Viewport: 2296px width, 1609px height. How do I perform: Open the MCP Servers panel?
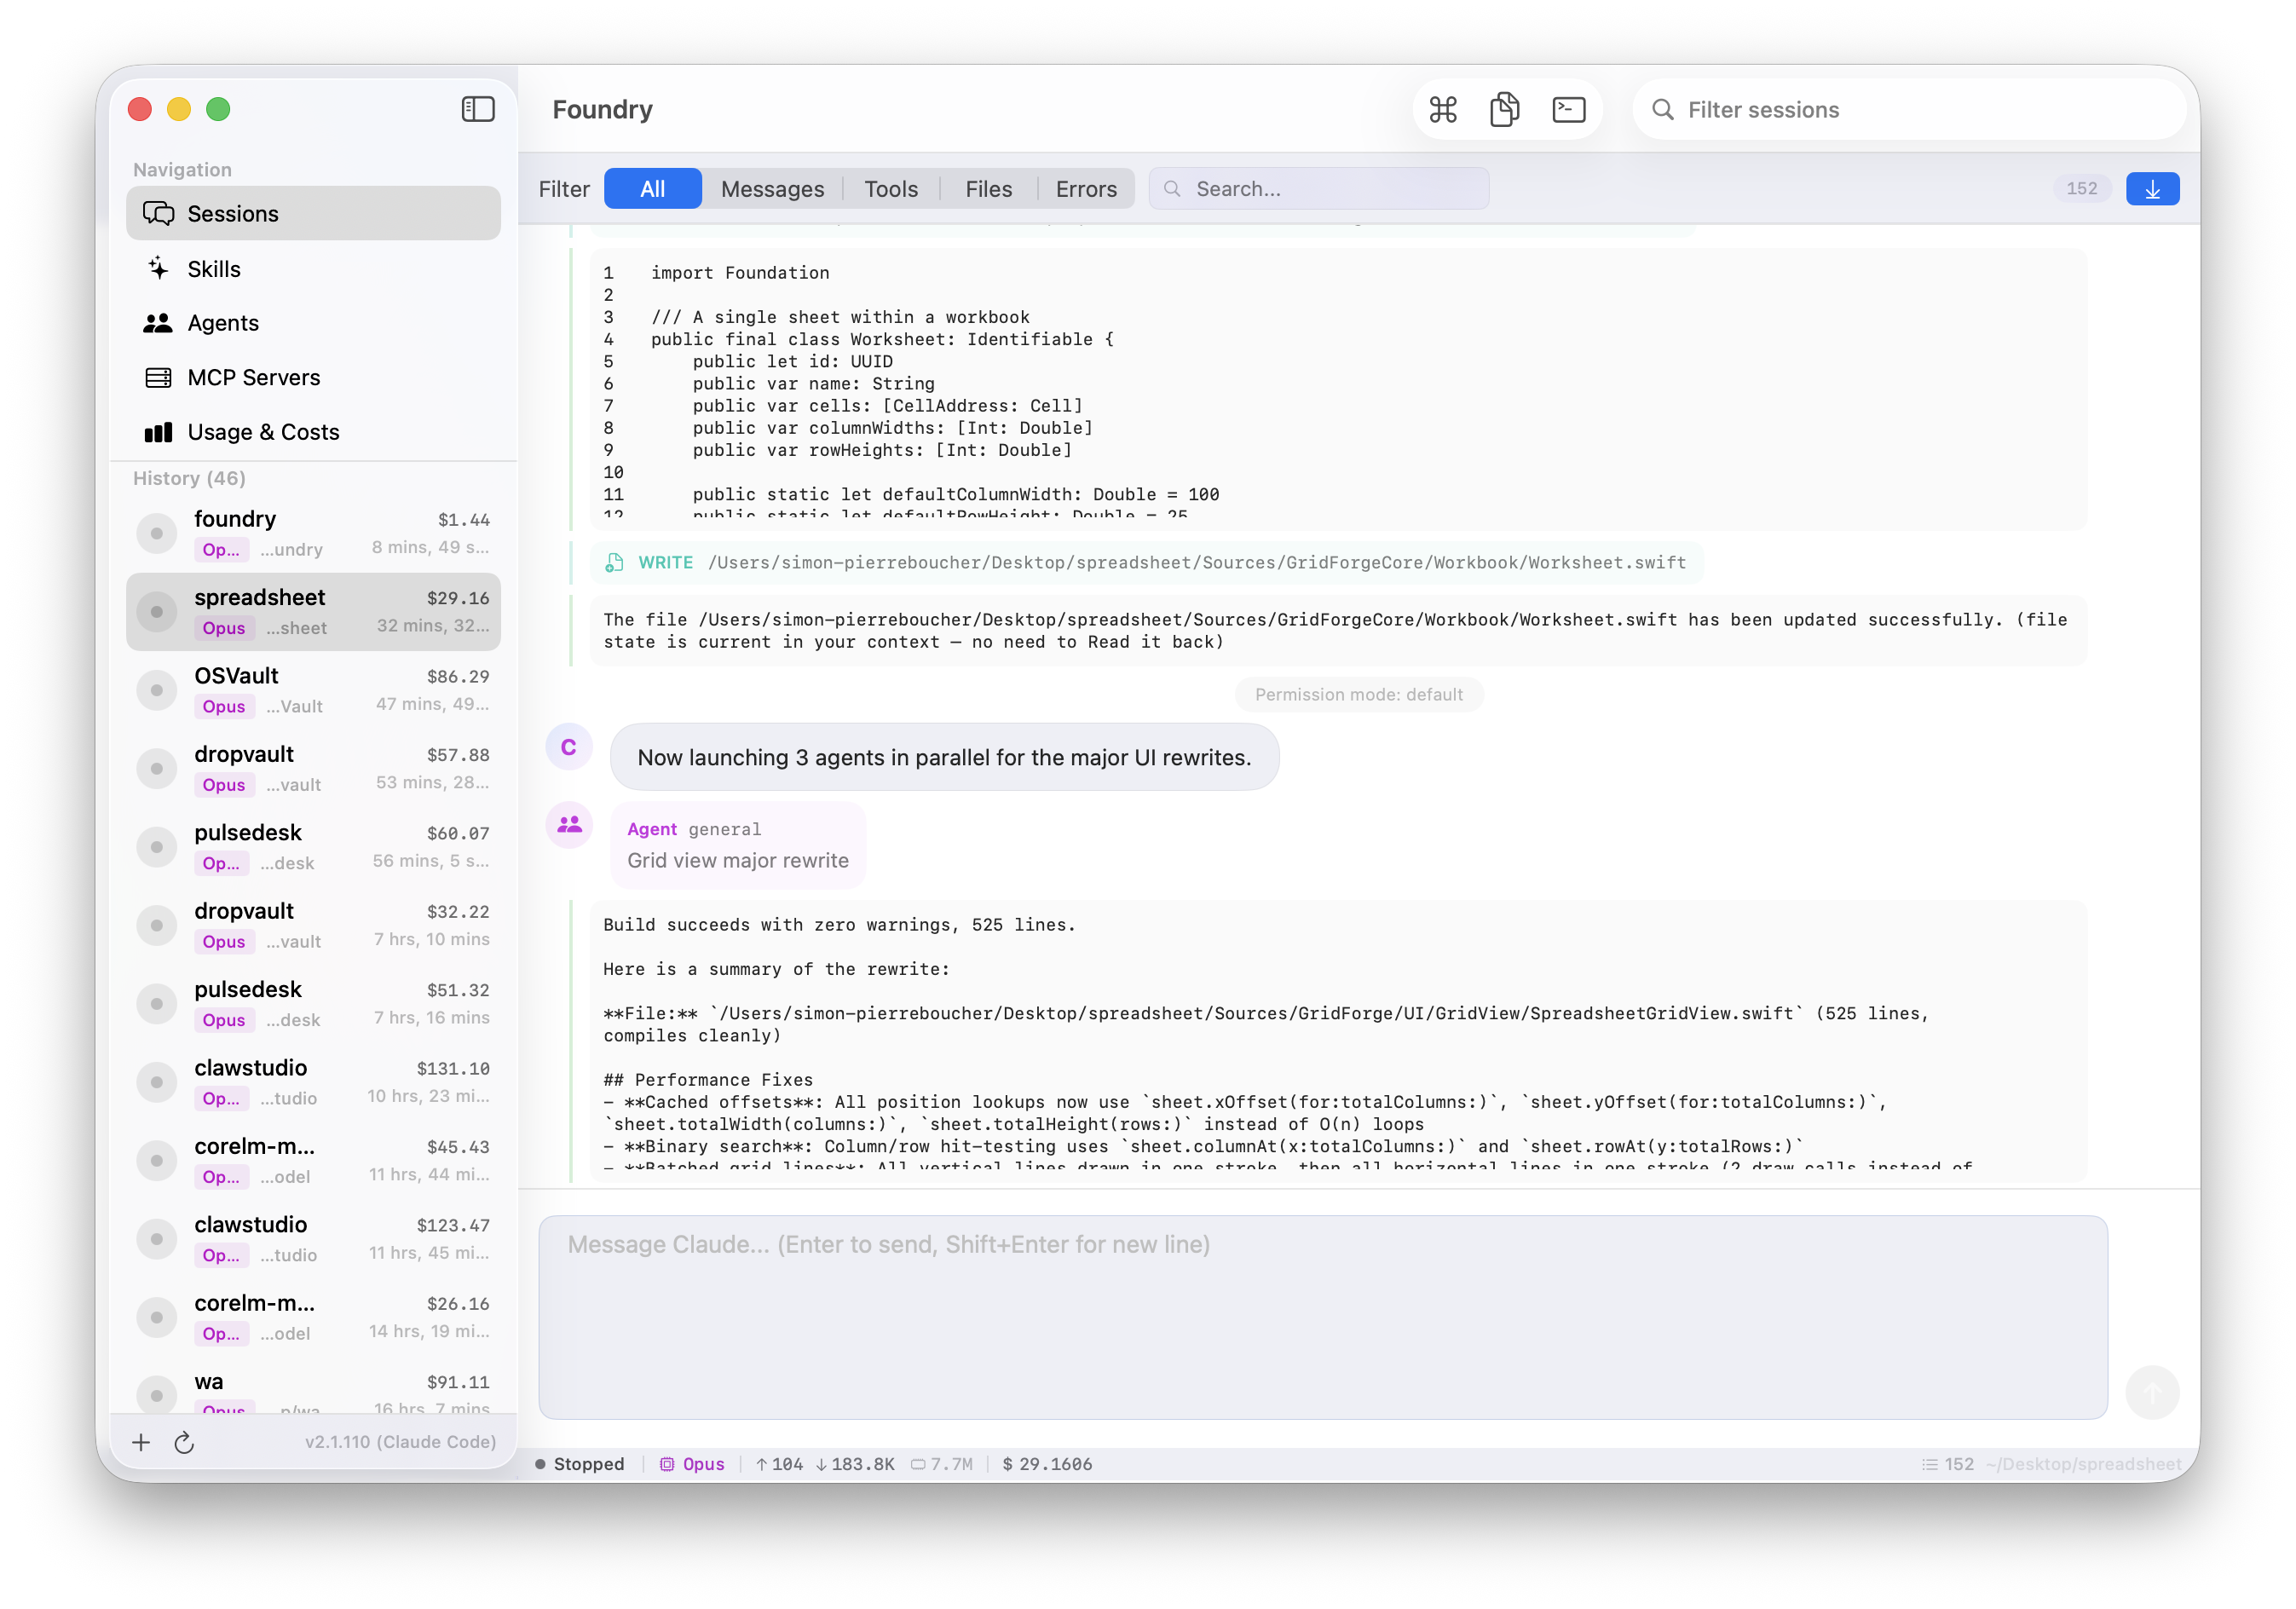(x=253, y=377)
